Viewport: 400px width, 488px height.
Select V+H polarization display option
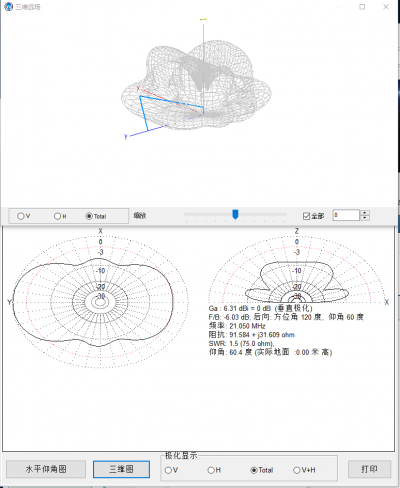[x=304, y=470]
